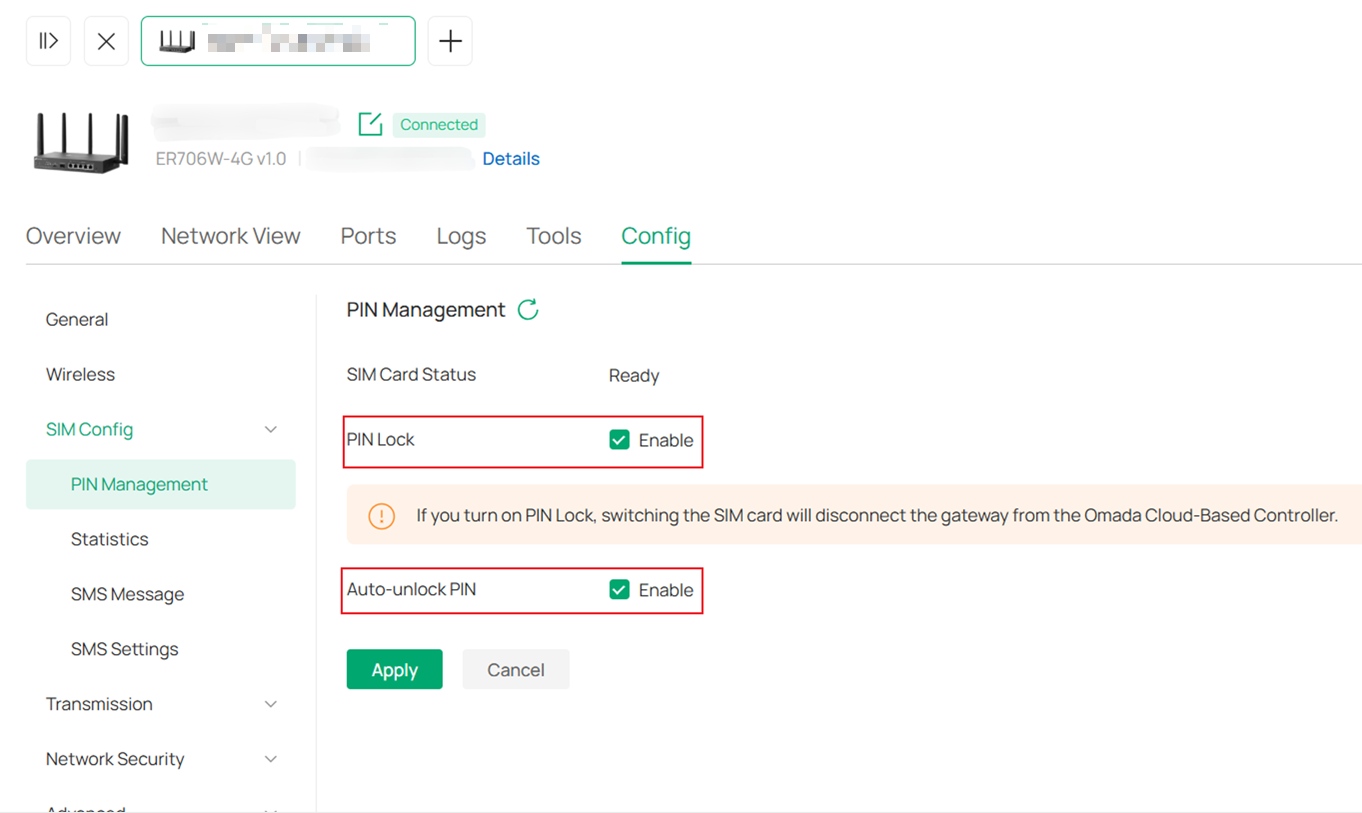
Task: Switch to the Overview tab
Action: [73, 236]
